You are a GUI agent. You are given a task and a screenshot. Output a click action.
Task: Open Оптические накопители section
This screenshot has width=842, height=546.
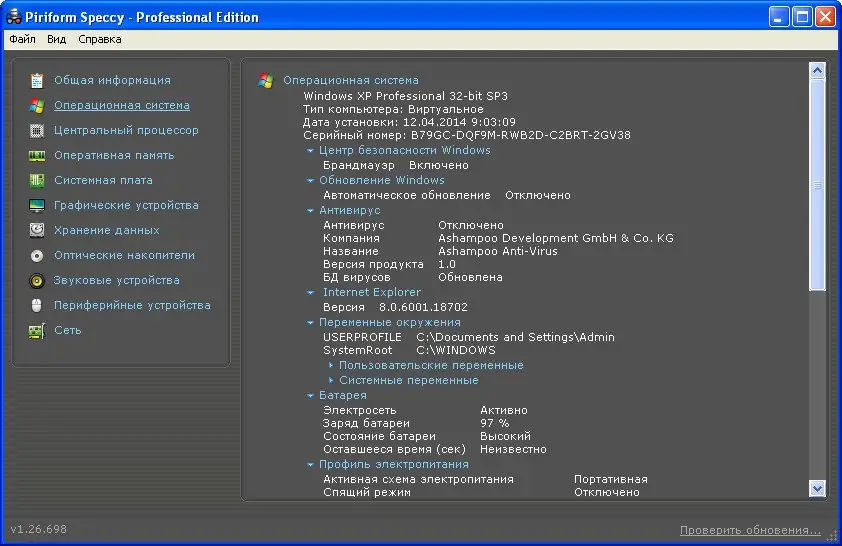pyautogui.click(x=125, y=255)
